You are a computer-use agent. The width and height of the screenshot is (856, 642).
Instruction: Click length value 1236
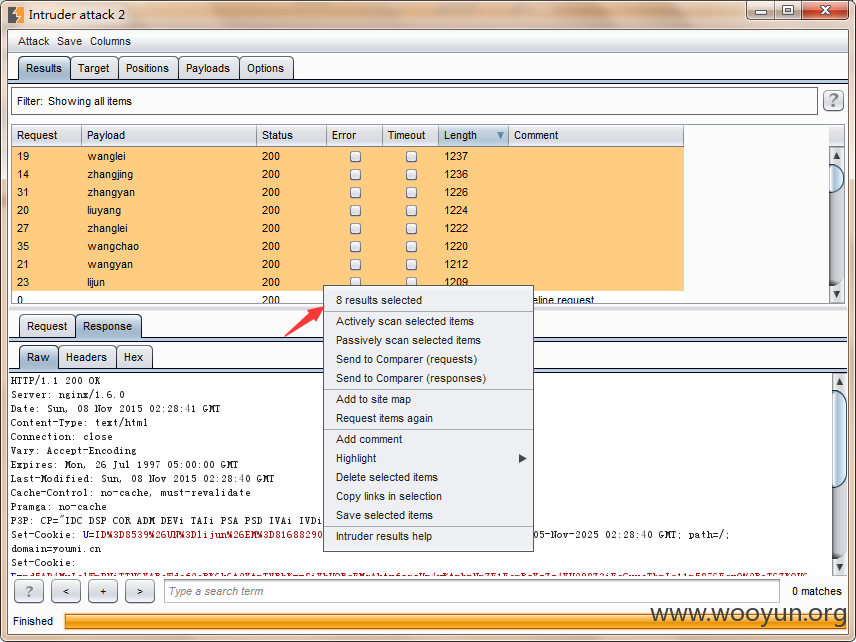point(456,175)
